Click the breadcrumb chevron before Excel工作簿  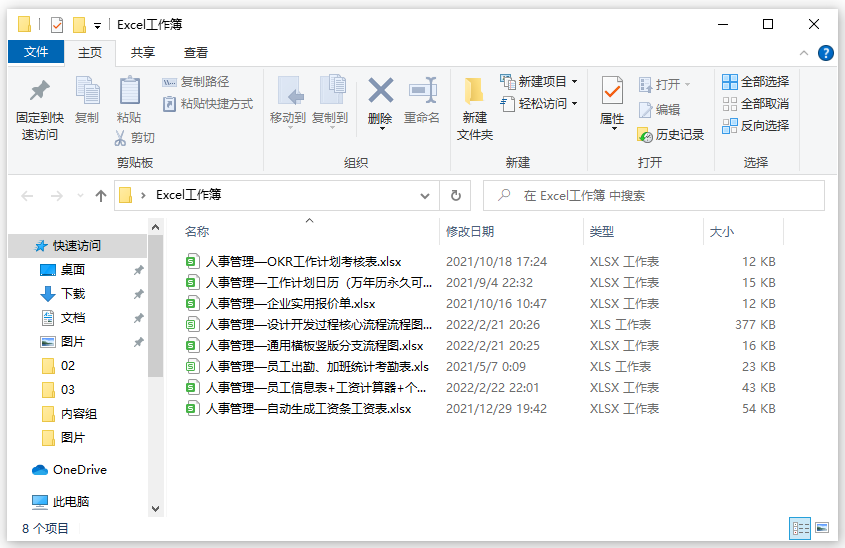(x=143, y=195)
